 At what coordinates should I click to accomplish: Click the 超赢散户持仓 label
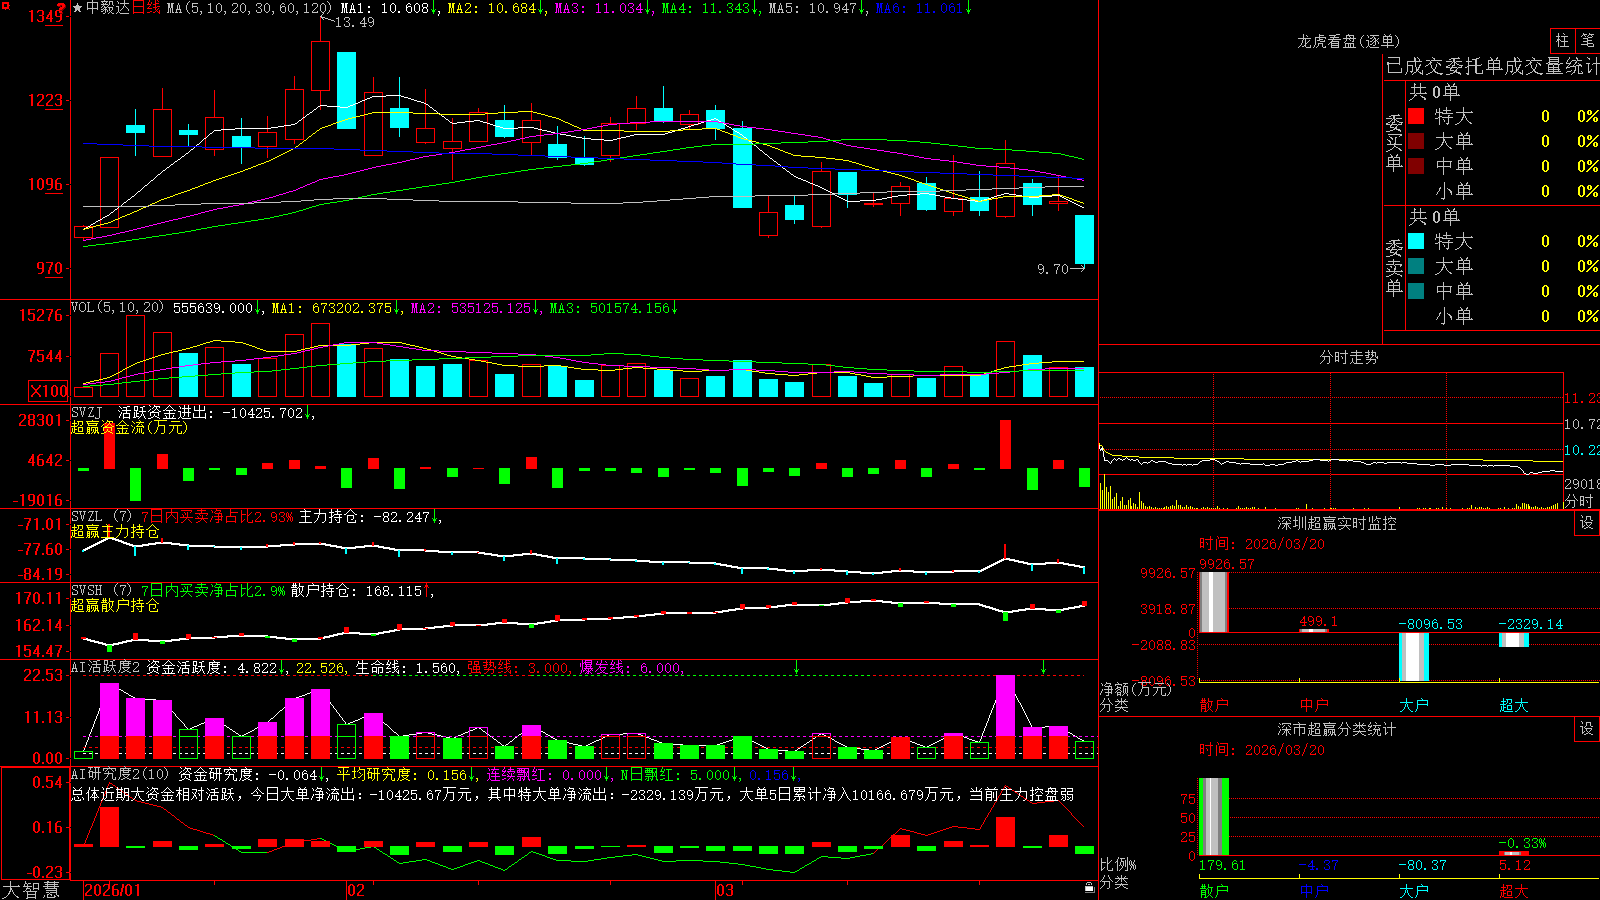coord(116,605)
